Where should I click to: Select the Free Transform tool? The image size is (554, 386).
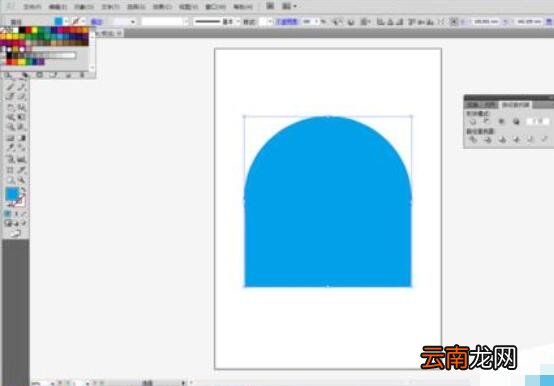point(21,117)
